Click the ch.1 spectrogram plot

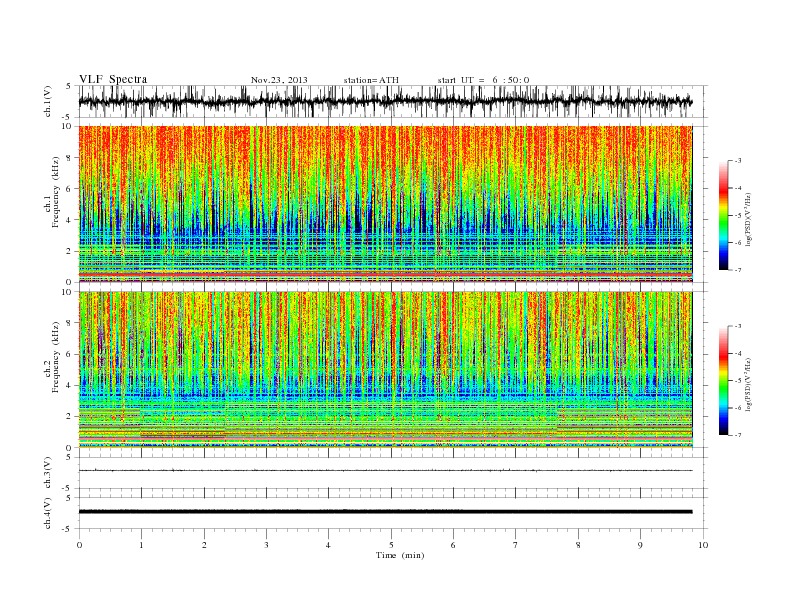385,204
